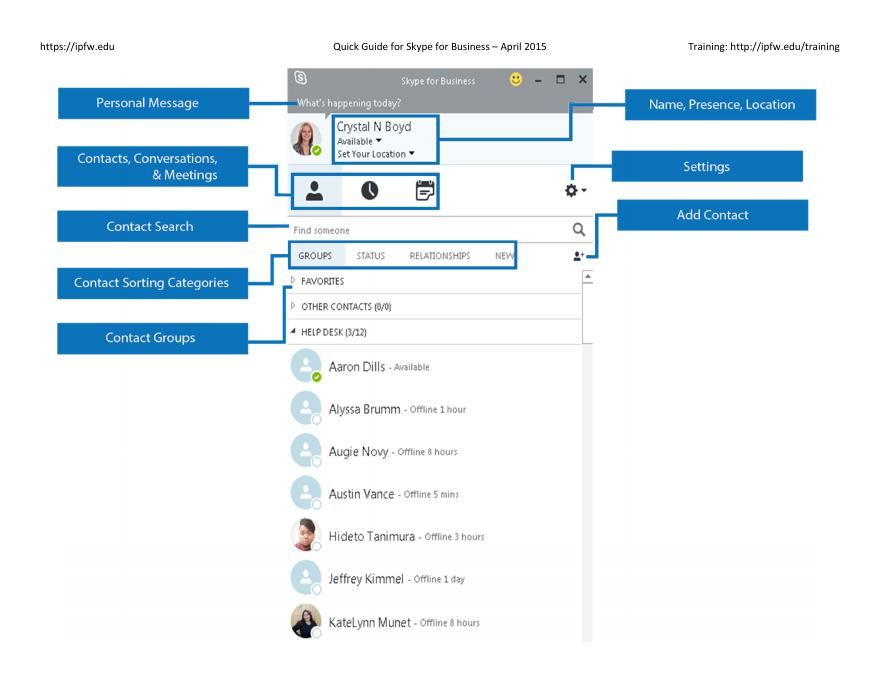
Task: Open Settings gear icon
Action: coord(571,191)
